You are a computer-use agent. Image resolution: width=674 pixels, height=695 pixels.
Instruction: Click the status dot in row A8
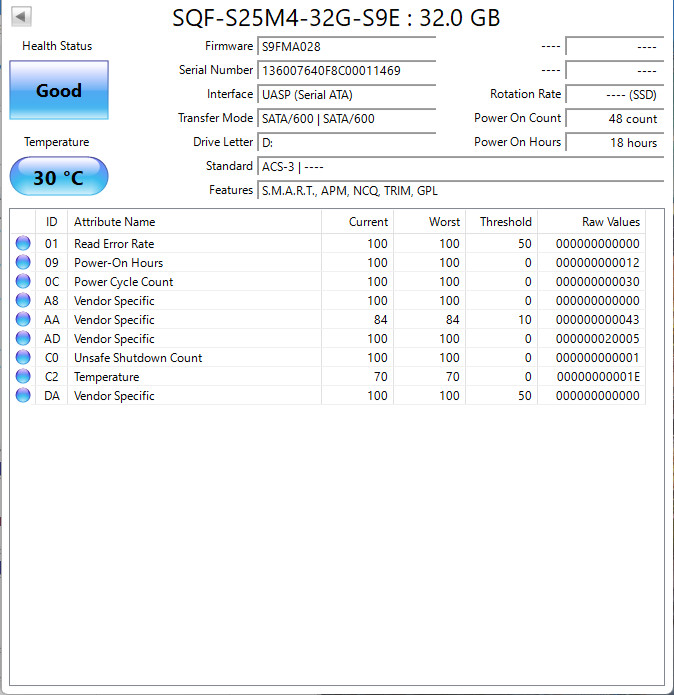[23, 301]
